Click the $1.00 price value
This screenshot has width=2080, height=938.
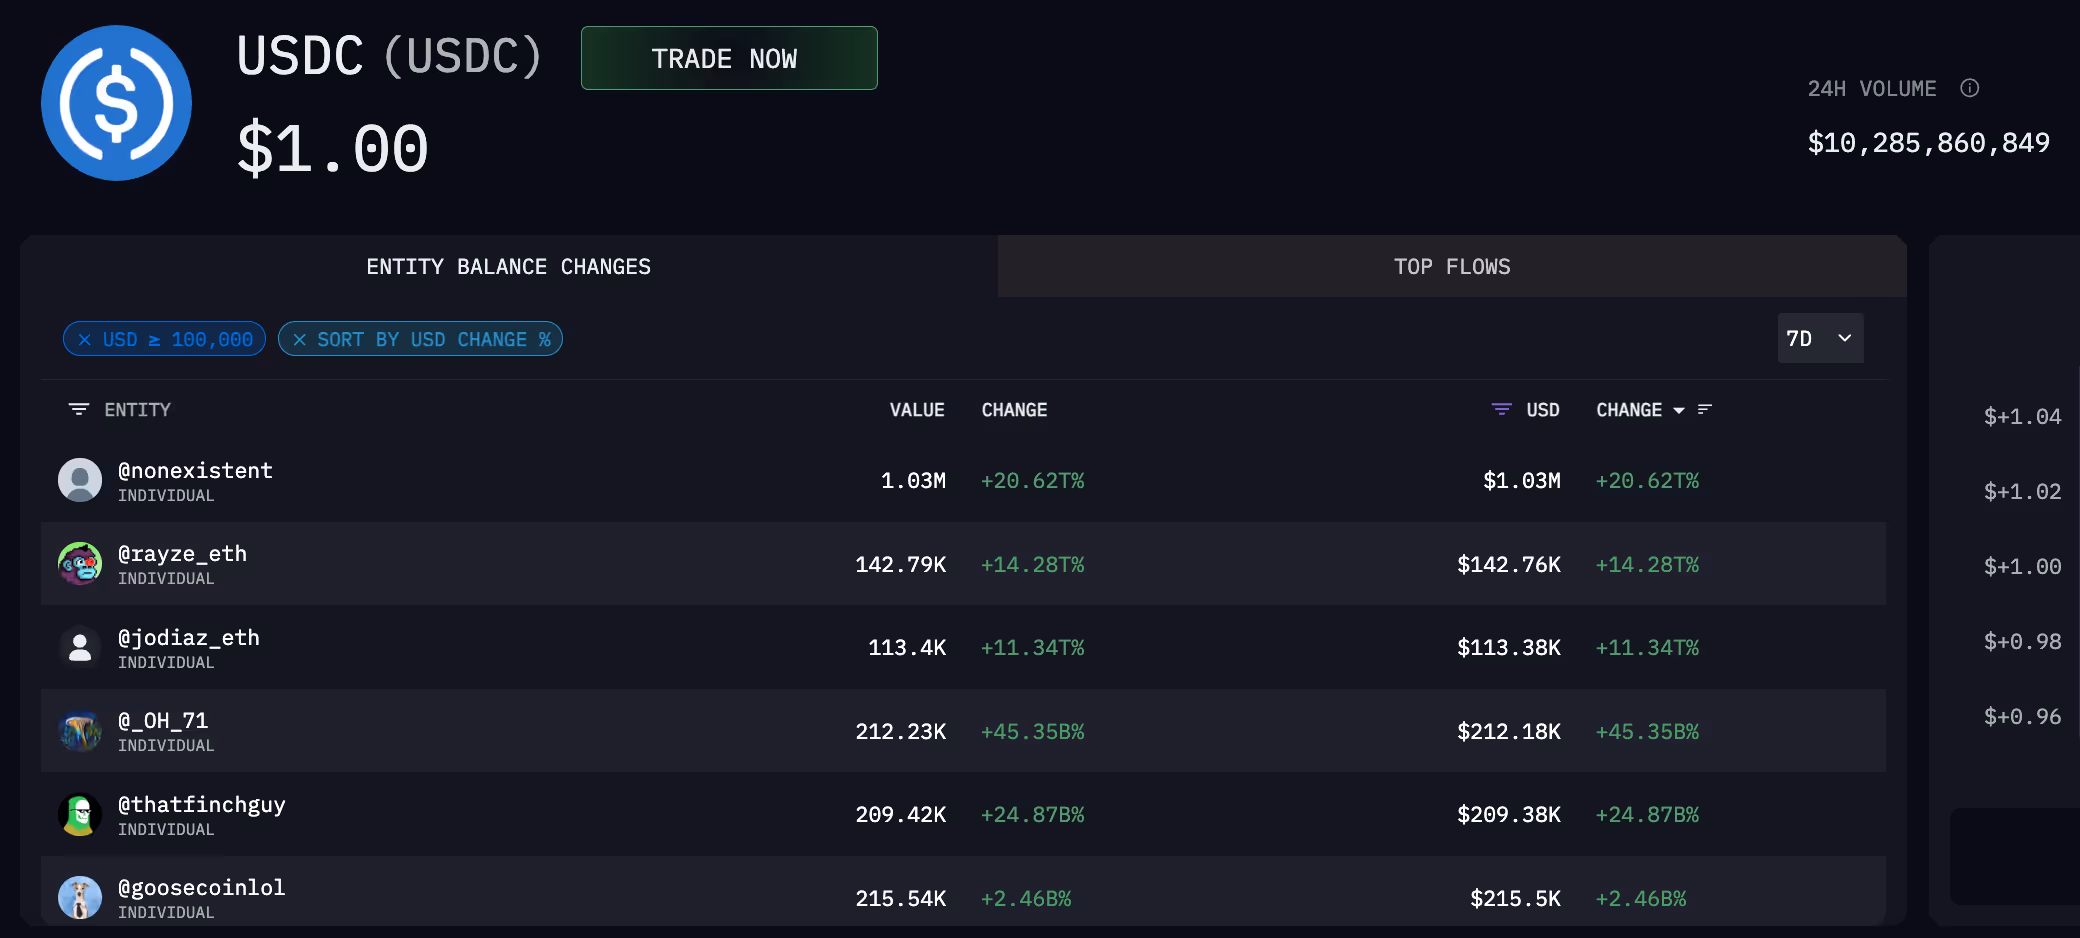(x=333, y=149)
